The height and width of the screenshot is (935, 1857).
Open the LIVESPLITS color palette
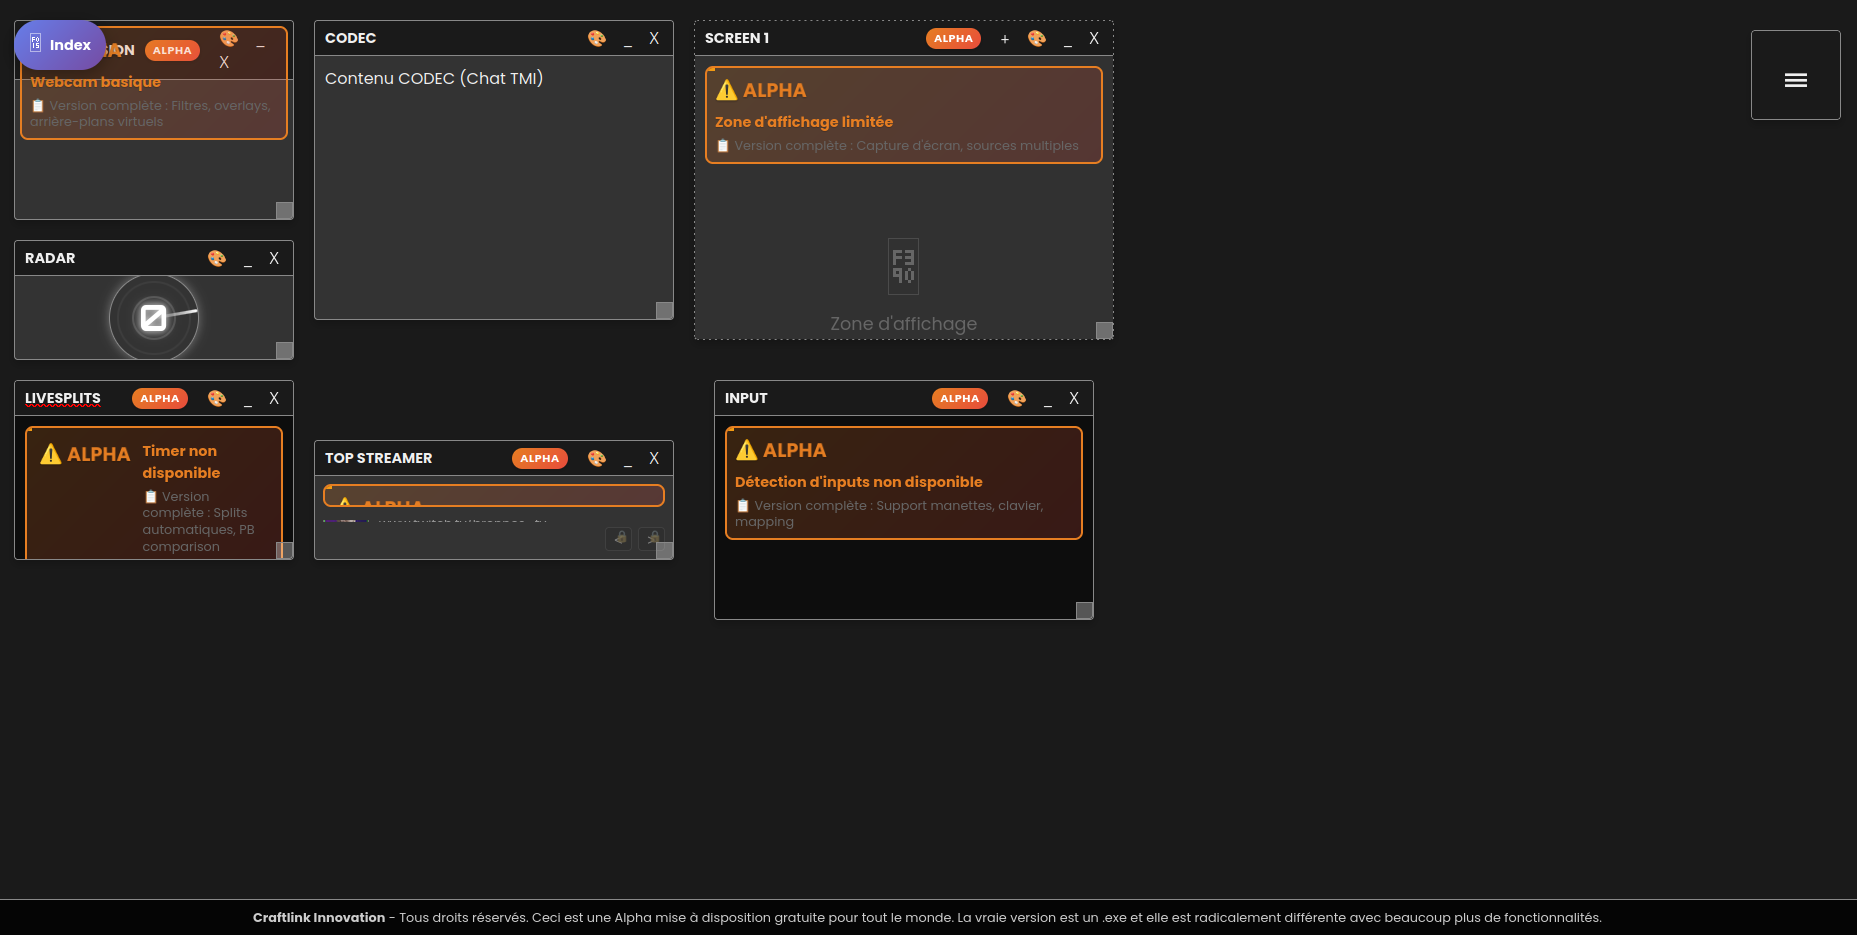coord(217,398)
